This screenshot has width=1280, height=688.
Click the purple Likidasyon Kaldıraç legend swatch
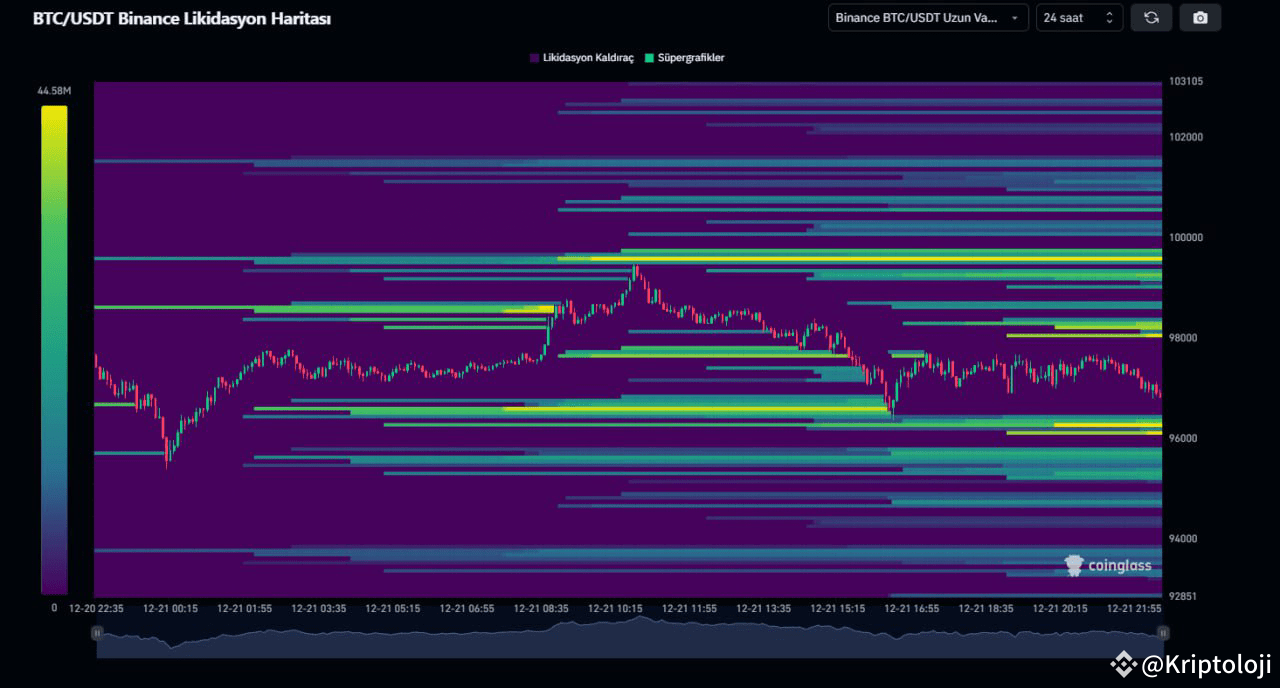pos(533,58)
